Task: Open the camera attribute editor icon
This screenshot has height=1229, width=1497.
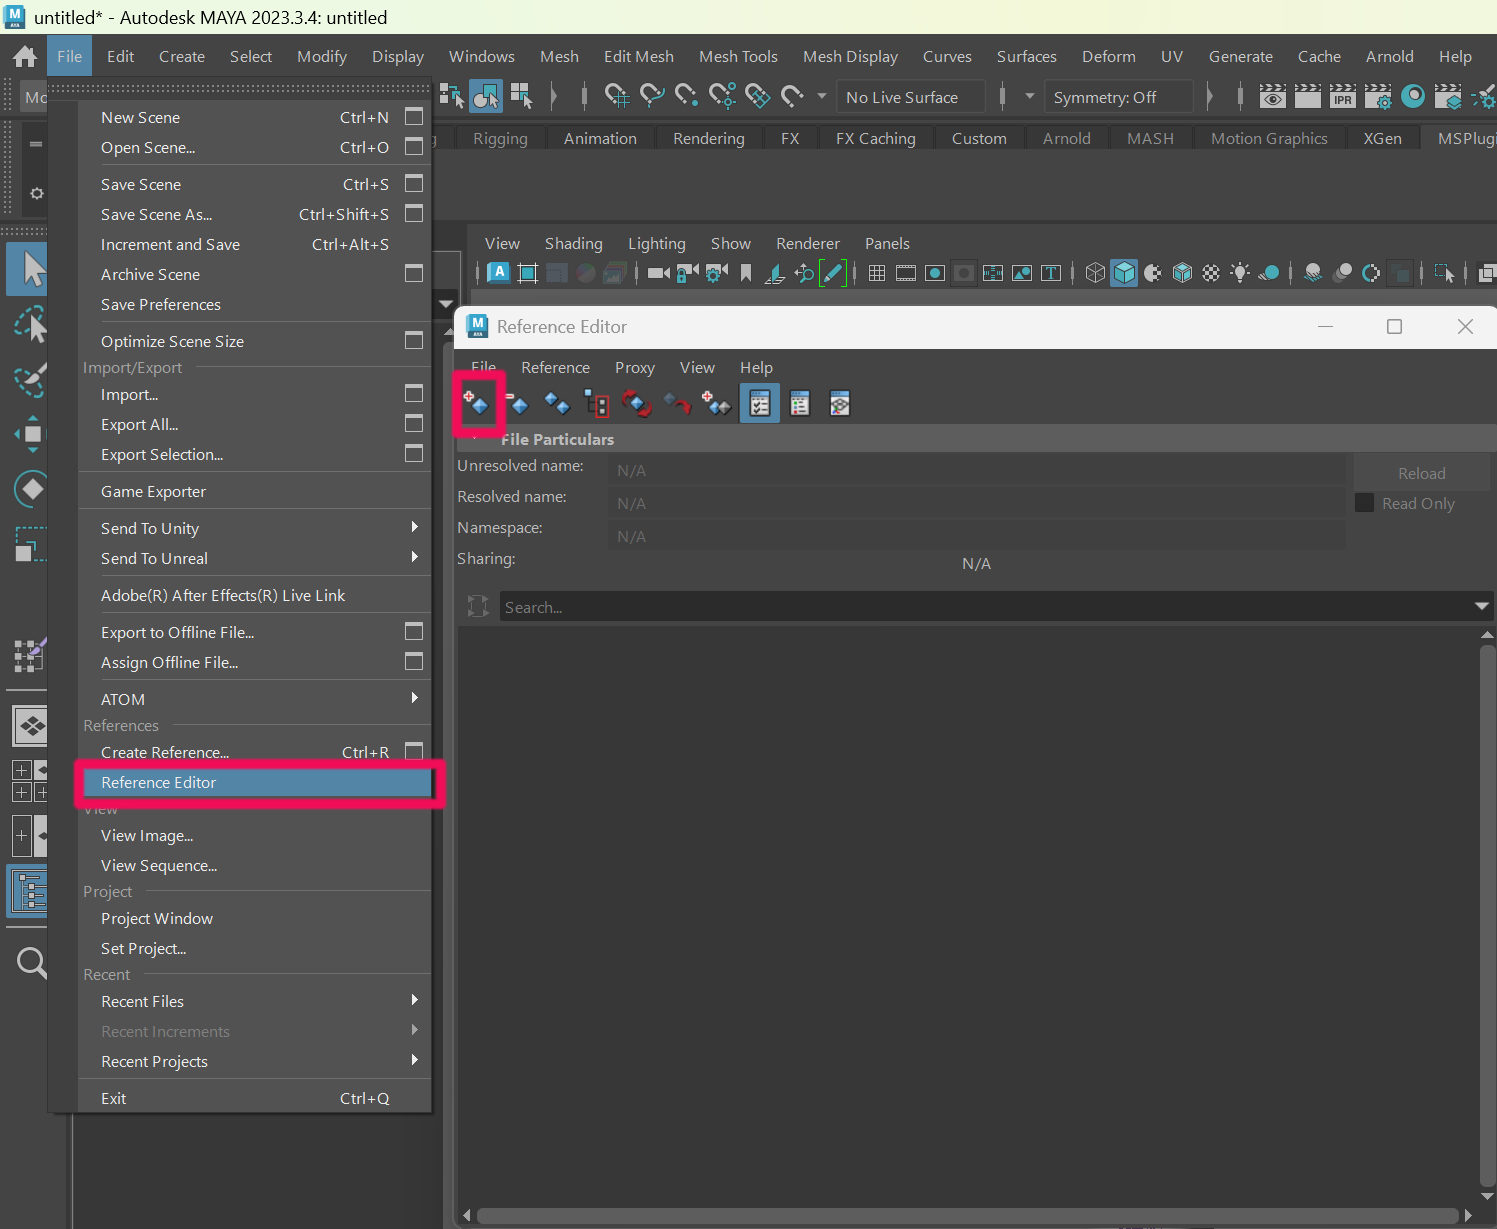Action: (714, 272)
